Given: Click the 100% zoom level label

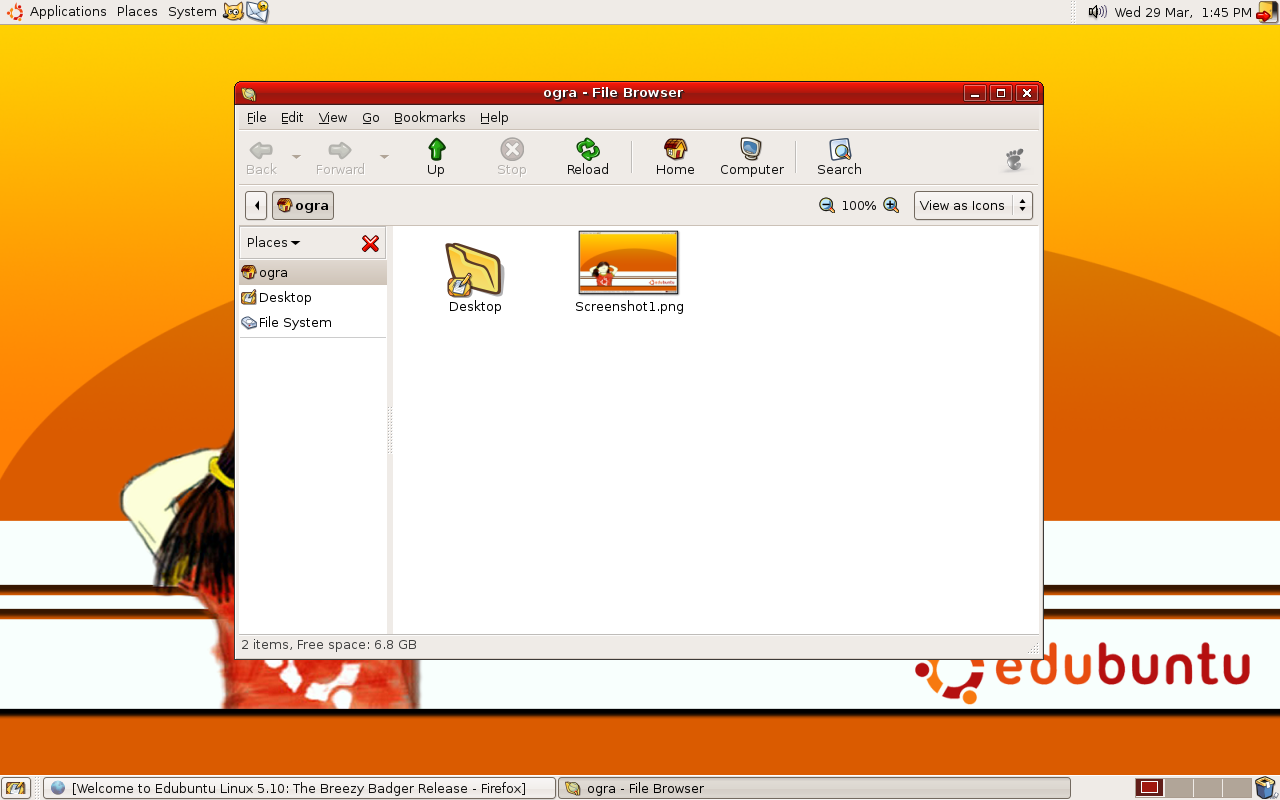Looking at the screenshot, I should click(858, 205).
